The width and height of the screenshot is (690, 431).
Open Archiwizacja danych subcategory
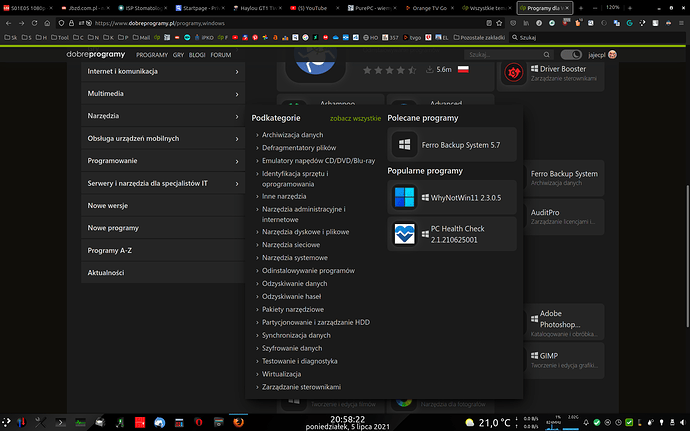pyautogui.click(x=293, y=135)
